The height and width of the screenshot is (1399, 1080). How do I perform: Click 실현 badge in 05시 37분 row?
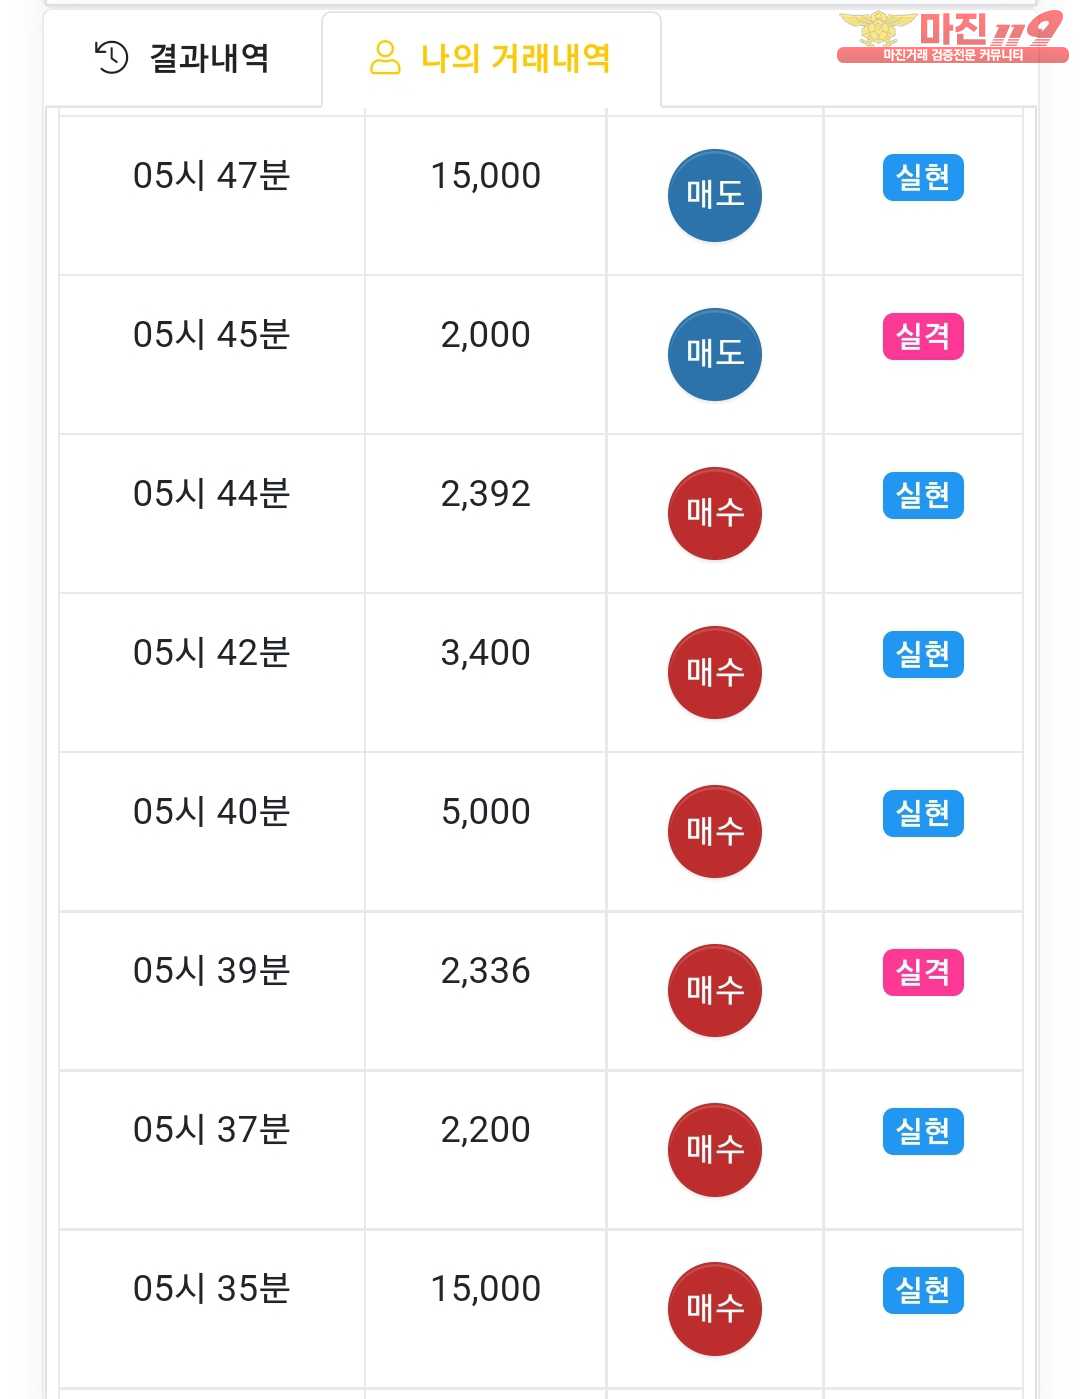(x=923, y=1131)
